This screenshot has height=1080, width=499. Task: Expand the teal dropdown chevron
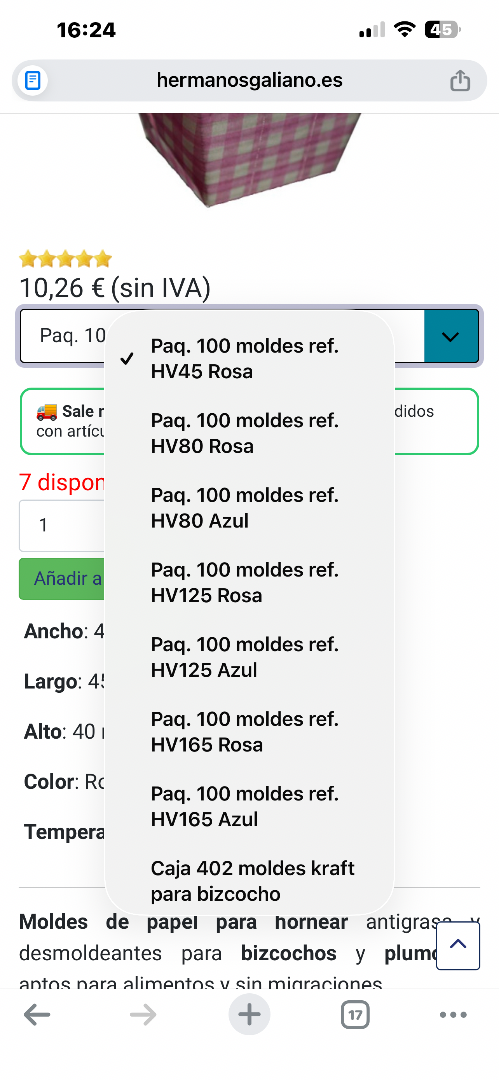451,336
